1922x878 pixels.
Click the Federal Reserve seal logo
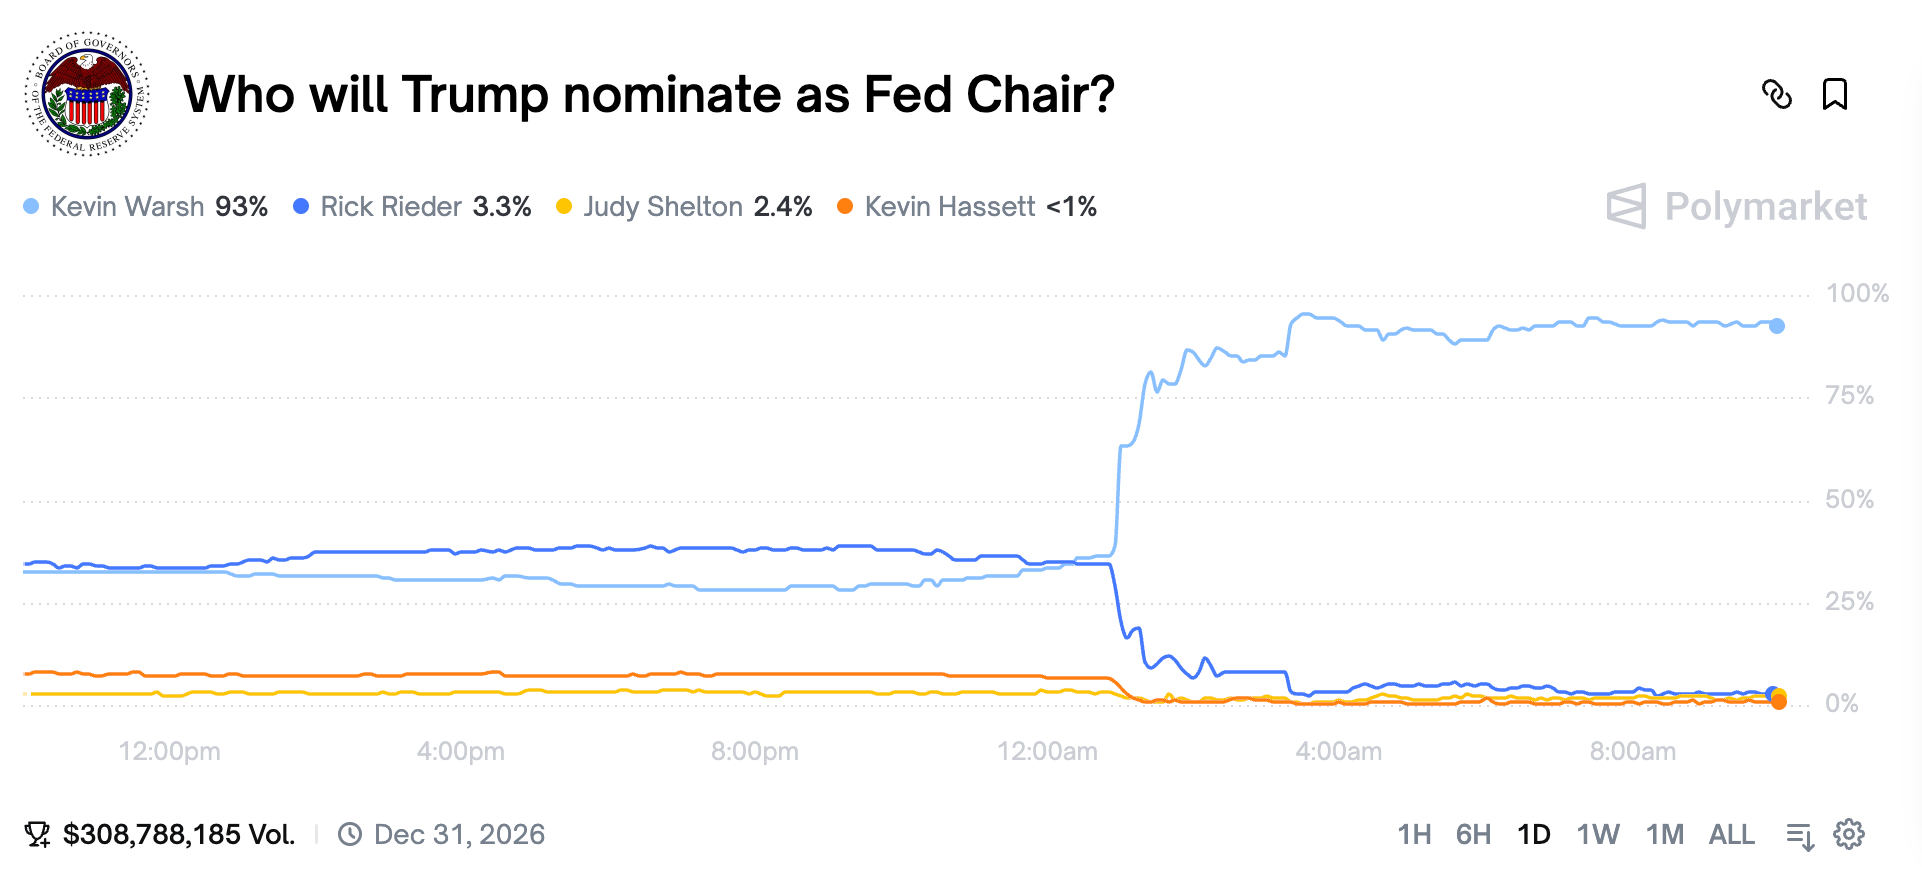click(x=87, y=94)
